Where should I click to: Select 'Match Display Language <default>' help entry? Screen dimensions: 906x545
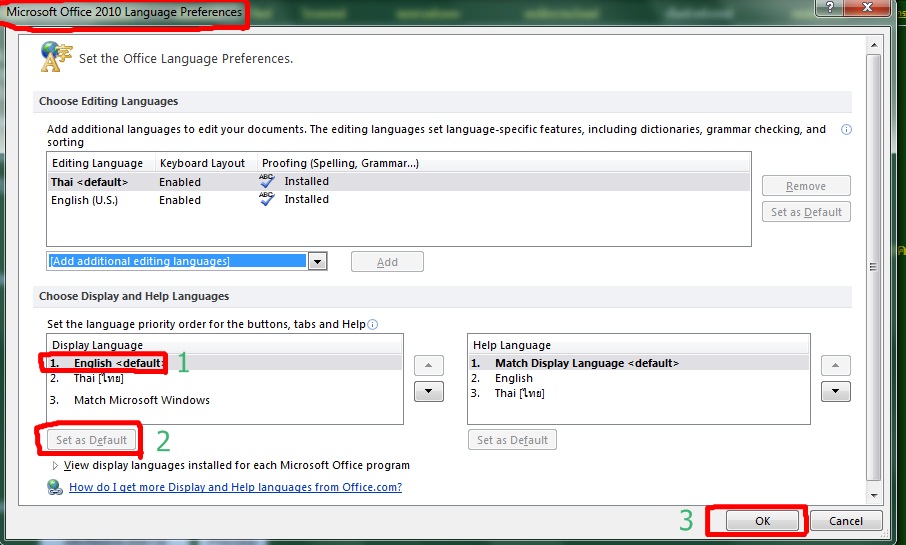click(638, 363)
